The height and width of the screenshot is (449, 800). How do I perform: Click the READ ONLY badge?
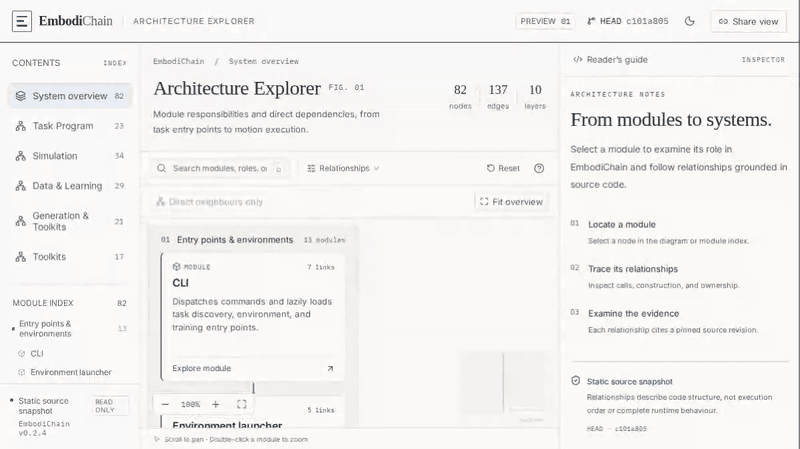point(110,406)
